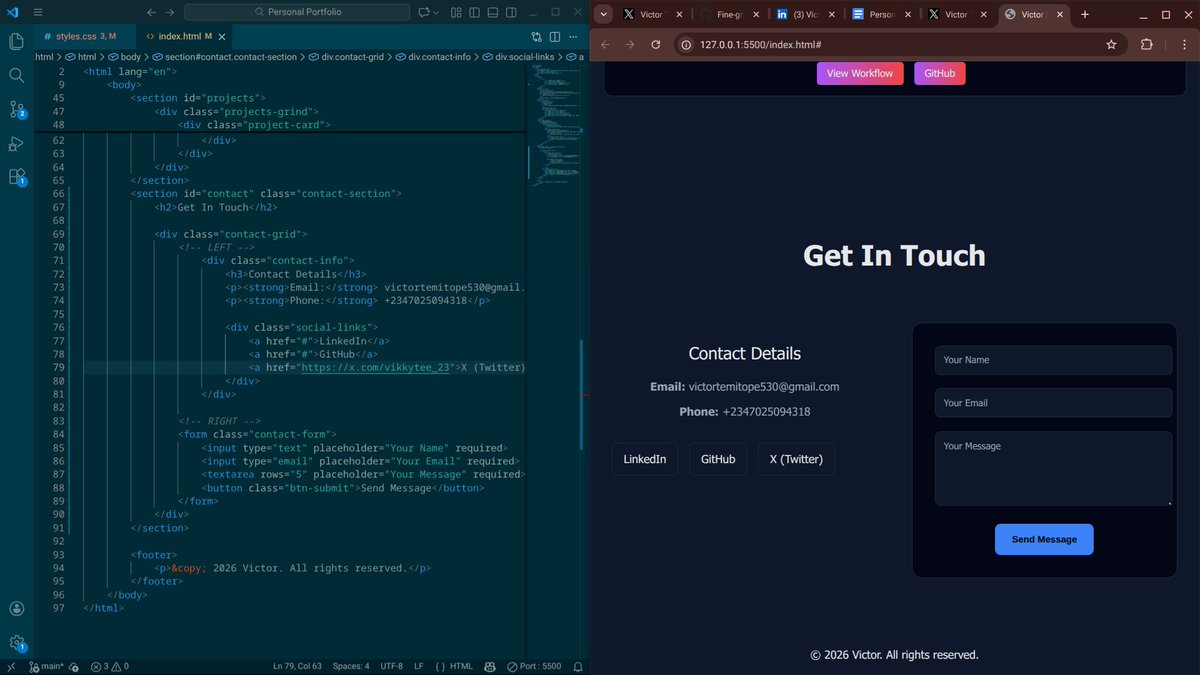Click the View Workflow button on the page
The width and height of the screenshot is (1200, 675).
pos(860,73)
